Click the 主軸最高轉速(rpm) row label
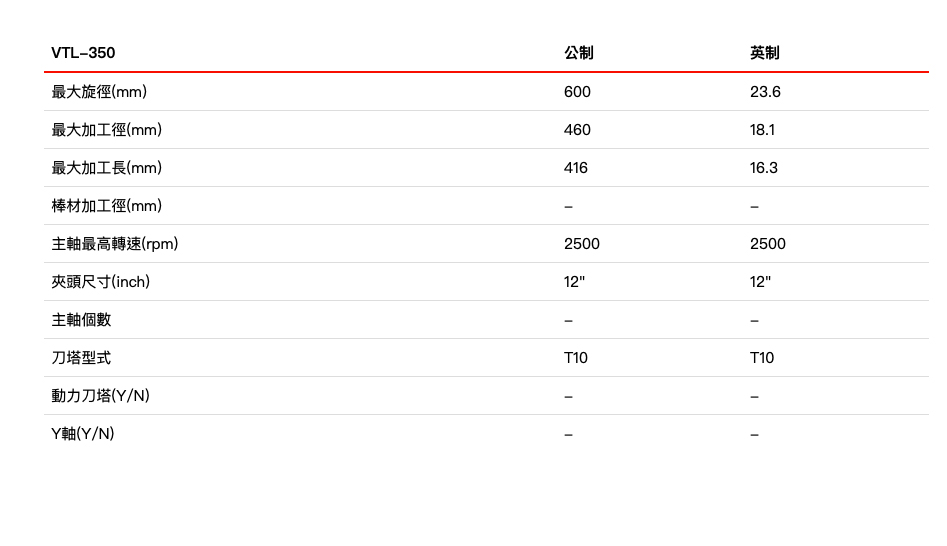 (x=115, y=244)
